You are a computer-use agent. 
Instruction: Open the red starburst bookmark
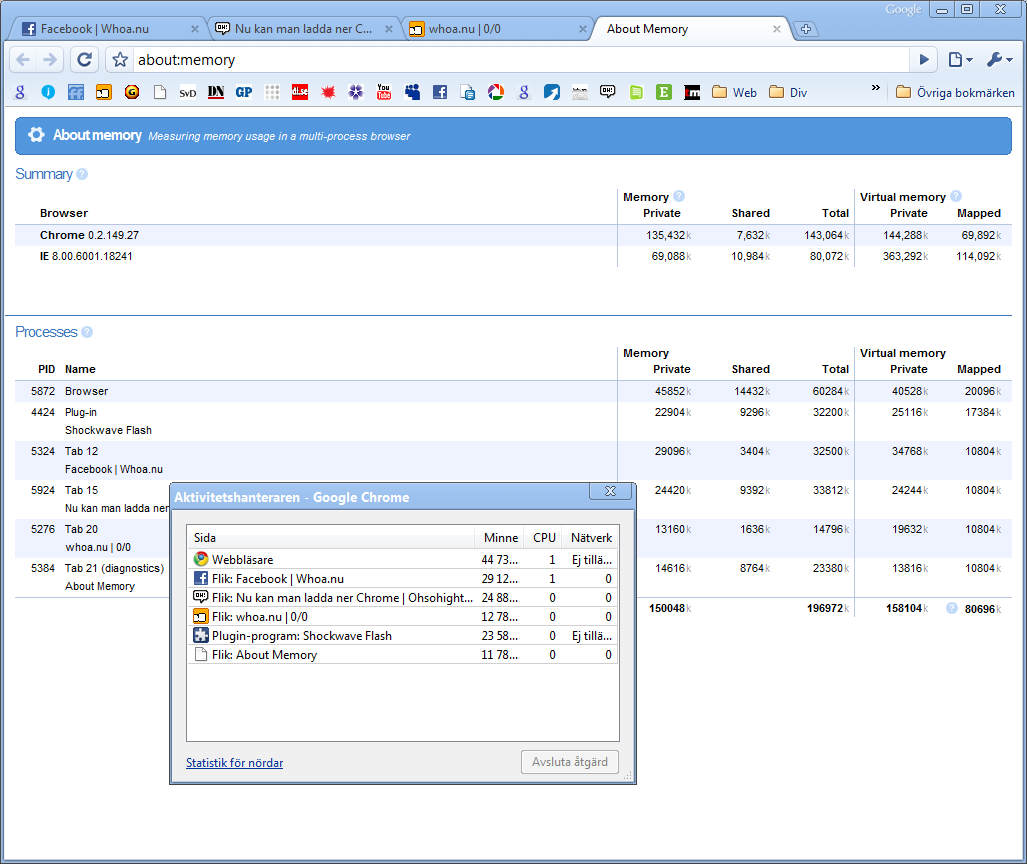click(328, 92)
